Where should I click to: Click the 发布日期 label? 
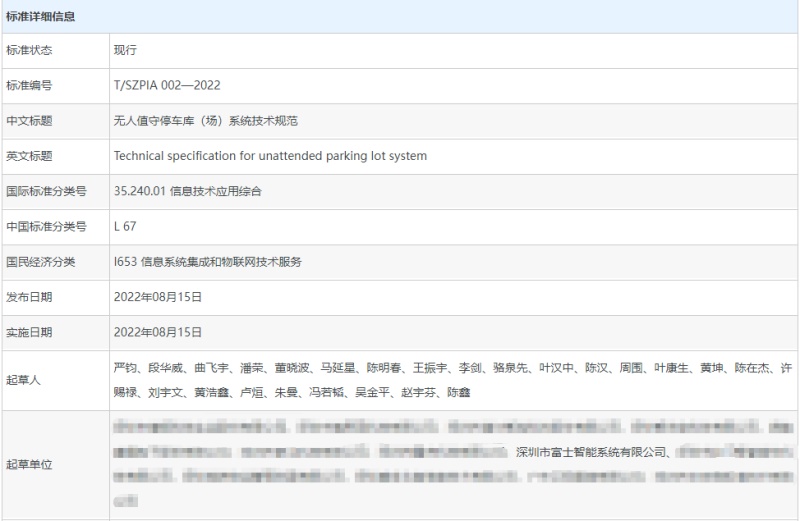pos(29,297)
